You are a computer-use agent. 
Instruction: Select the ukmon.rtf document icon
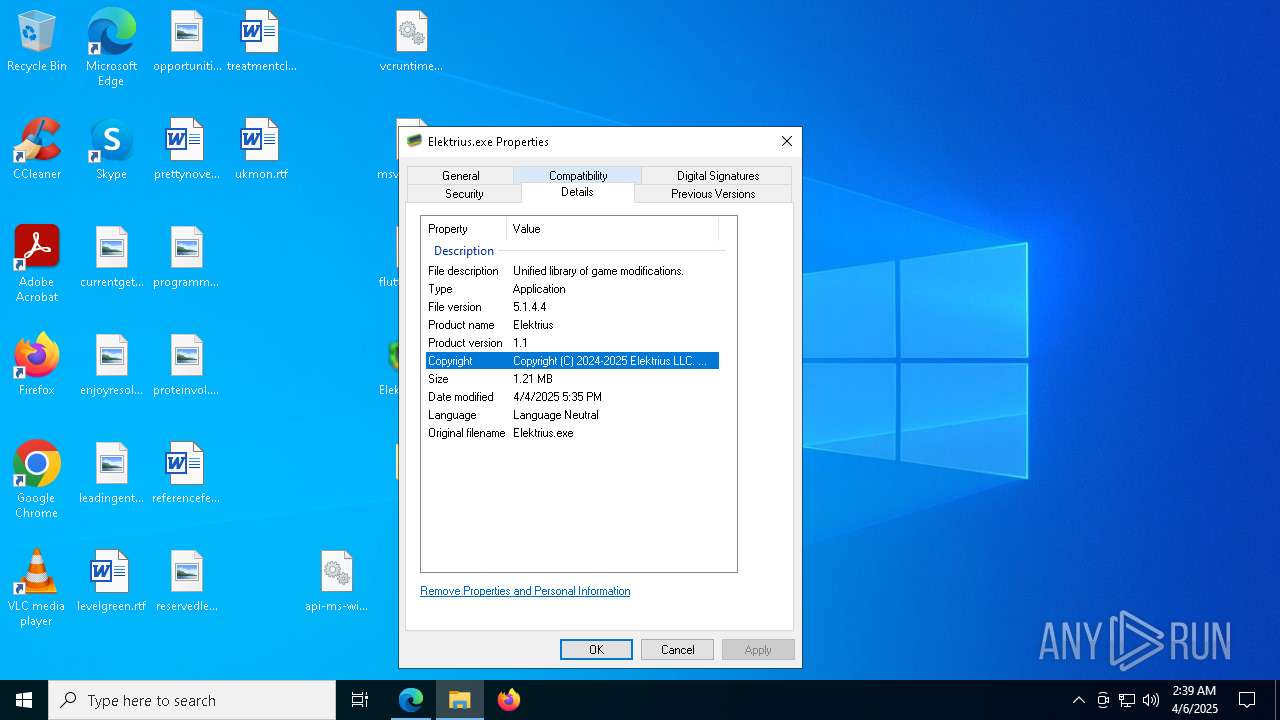click(x=261, y=150)
